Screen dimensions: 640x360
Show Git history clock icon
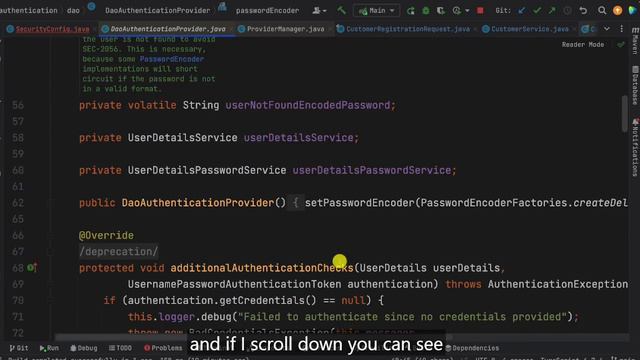click(567, 11)
